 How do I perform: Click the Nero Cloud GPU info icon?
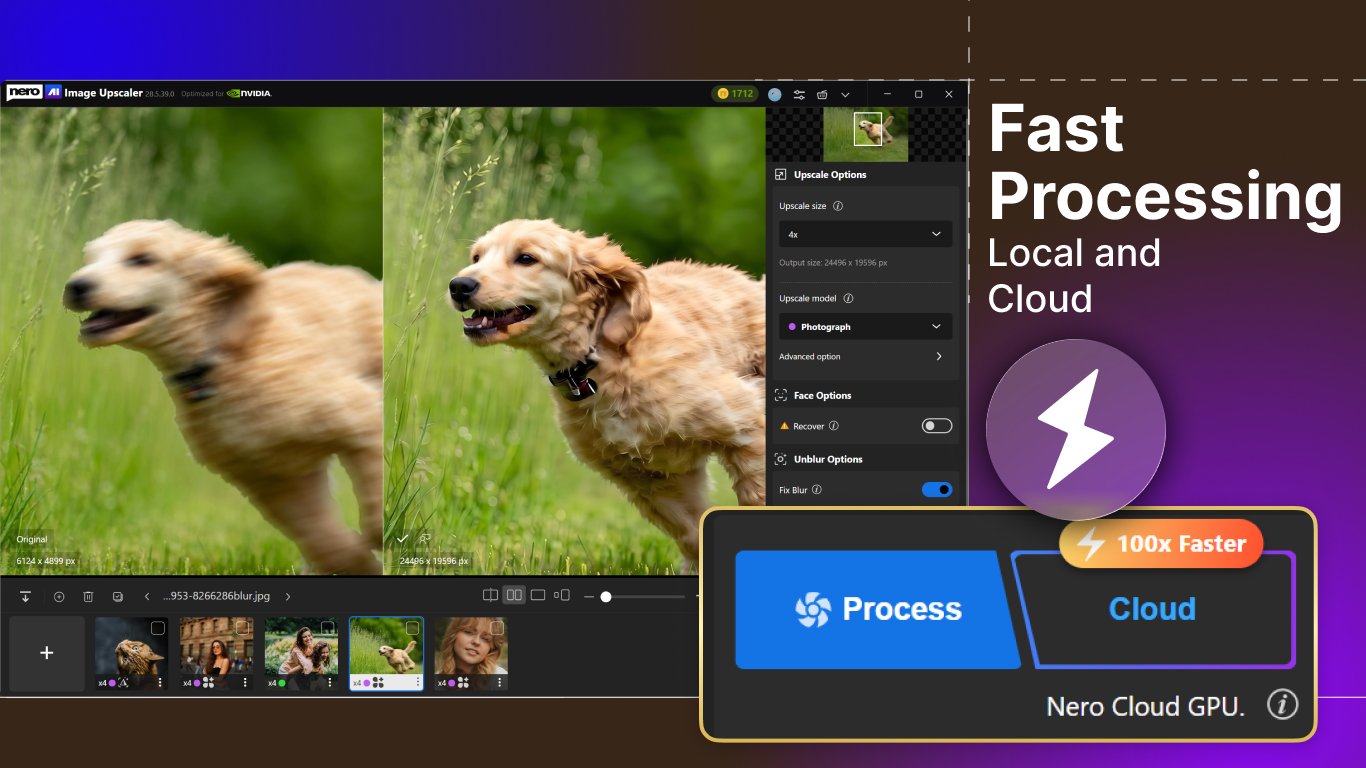coord(1282,705)
